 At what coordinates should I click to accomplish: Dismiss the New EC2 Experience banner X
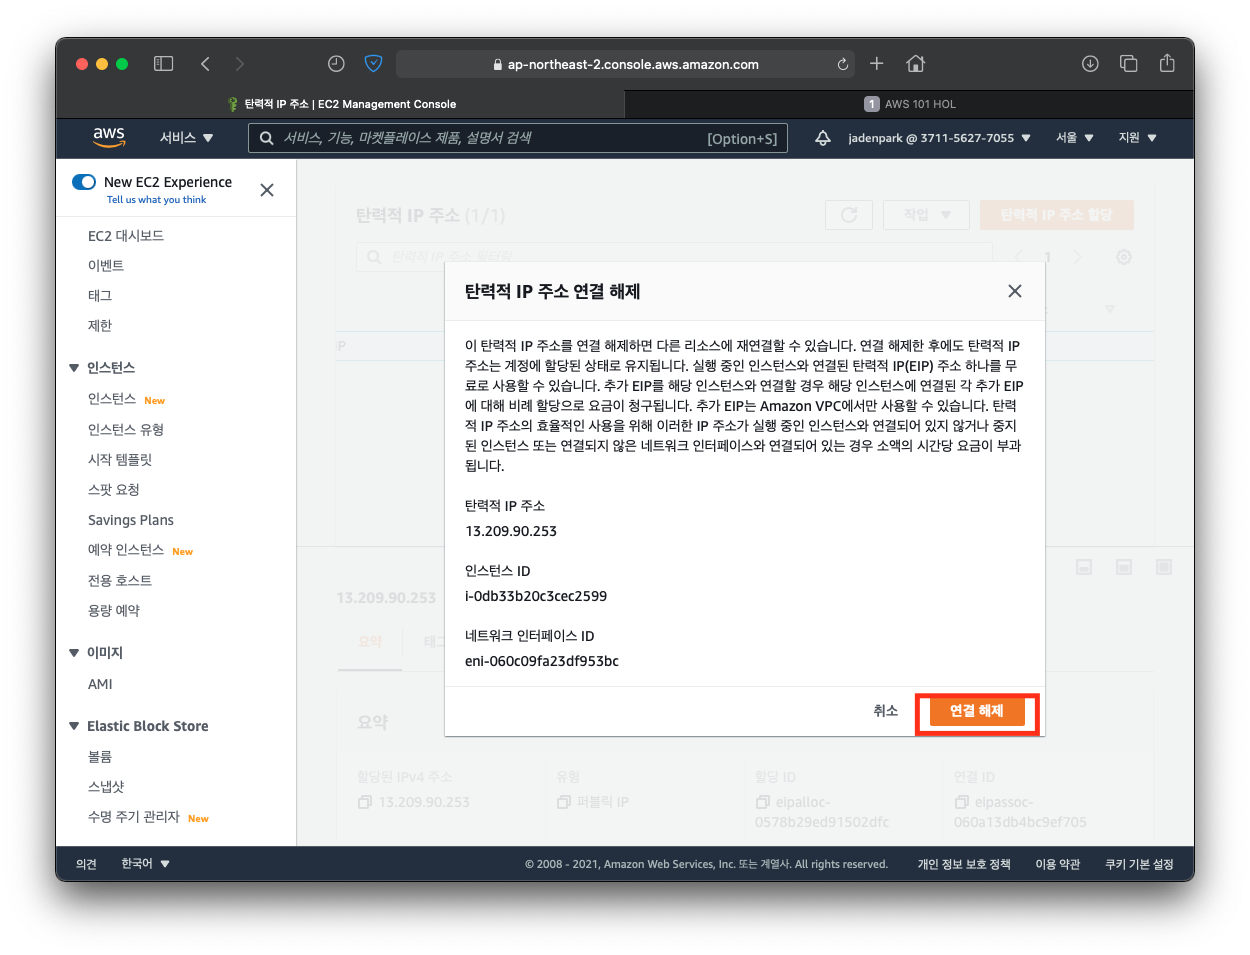click(267, 190)
